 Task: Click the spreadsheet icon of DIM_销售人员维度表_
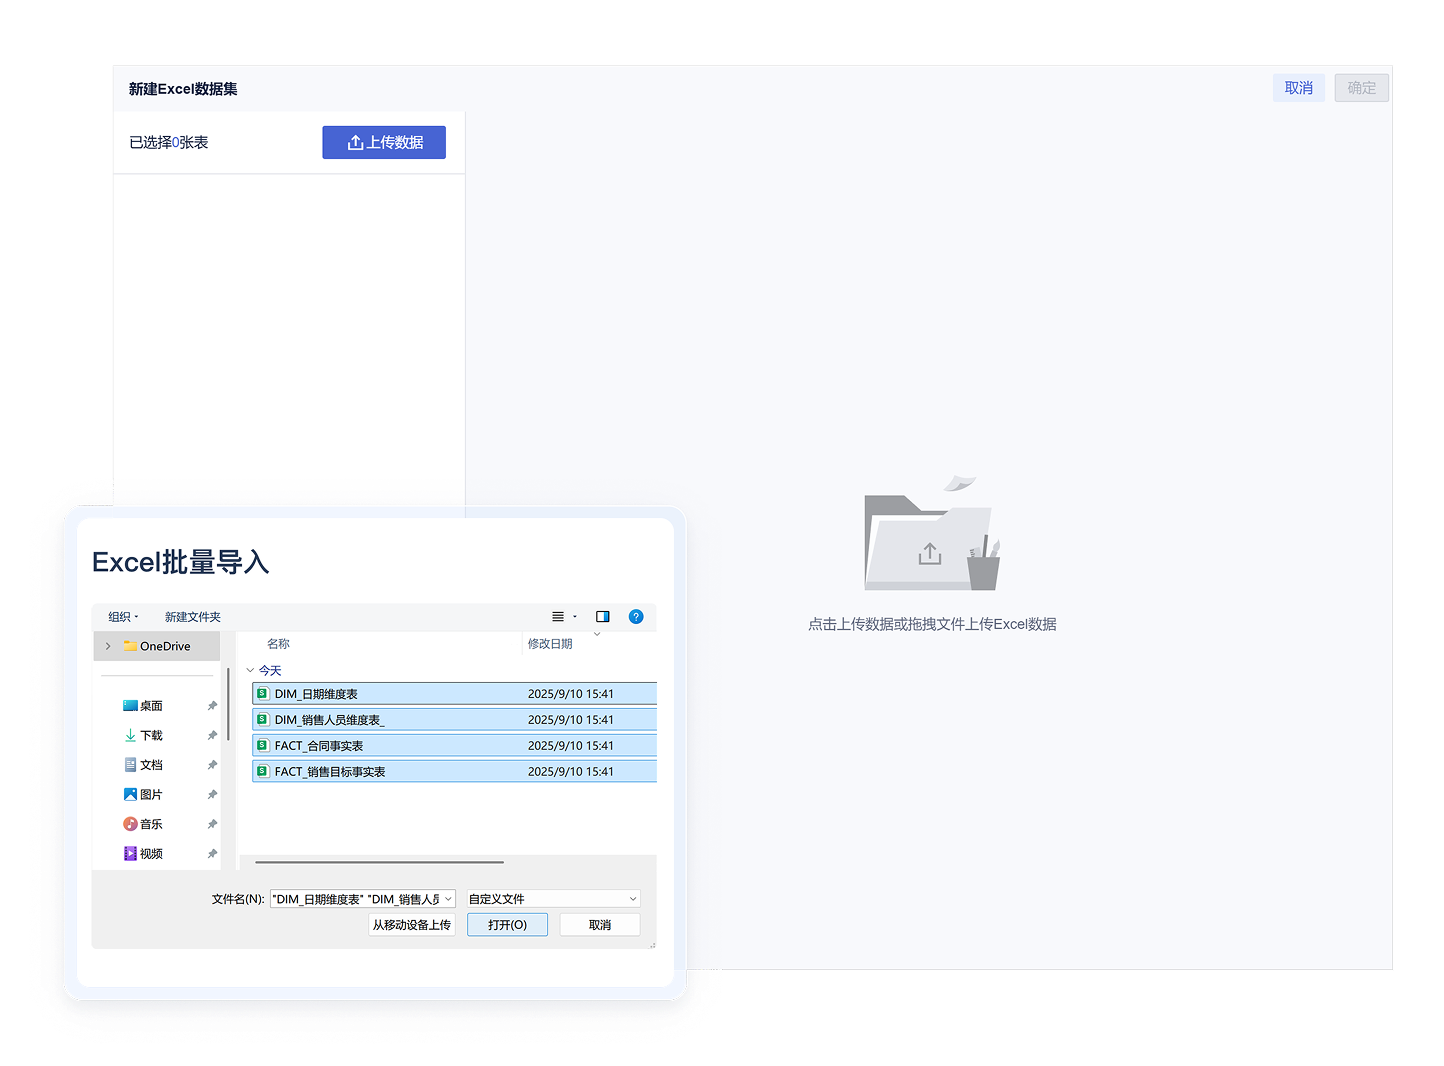pyautogui.click(x=263, y=720)
